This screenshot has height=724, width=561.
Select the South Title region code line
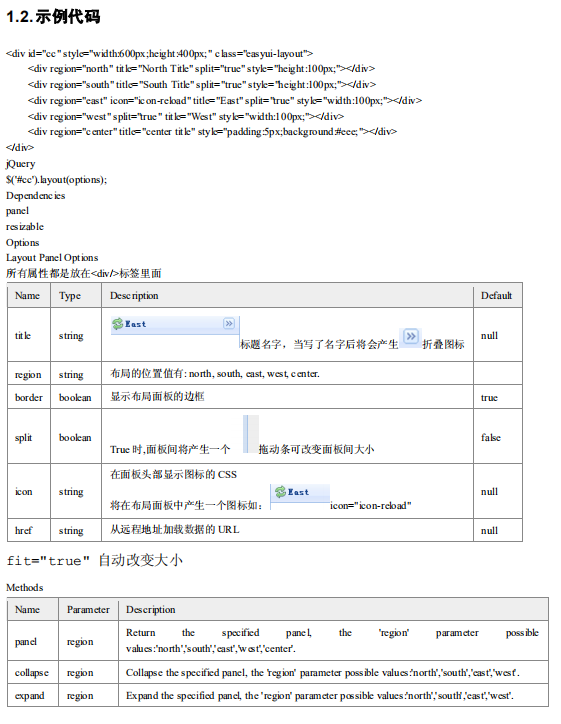click(202, 84)
